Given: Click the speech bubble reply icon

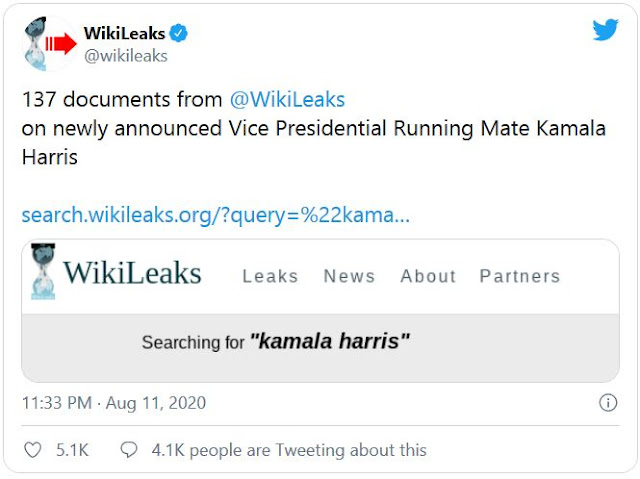Looking at the screenshot, I should (128, 451).
